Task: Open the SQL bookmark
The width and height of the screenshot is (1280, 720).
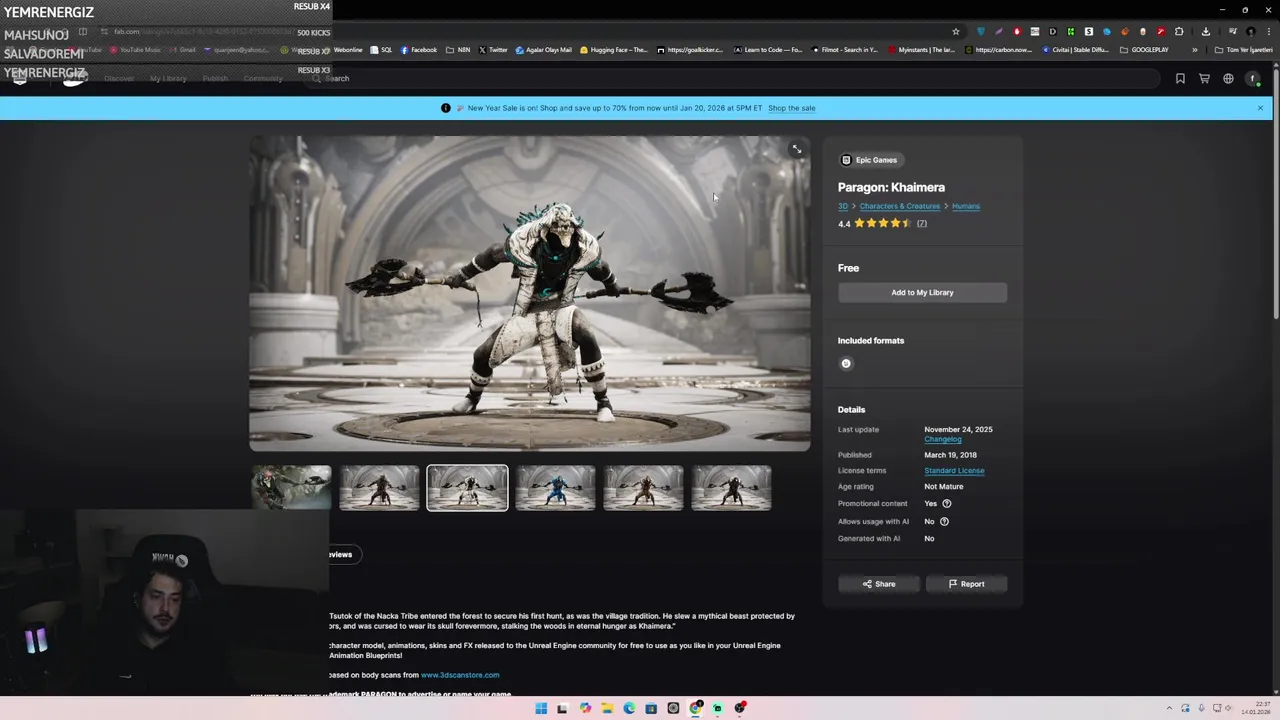Action: [381, 50]
